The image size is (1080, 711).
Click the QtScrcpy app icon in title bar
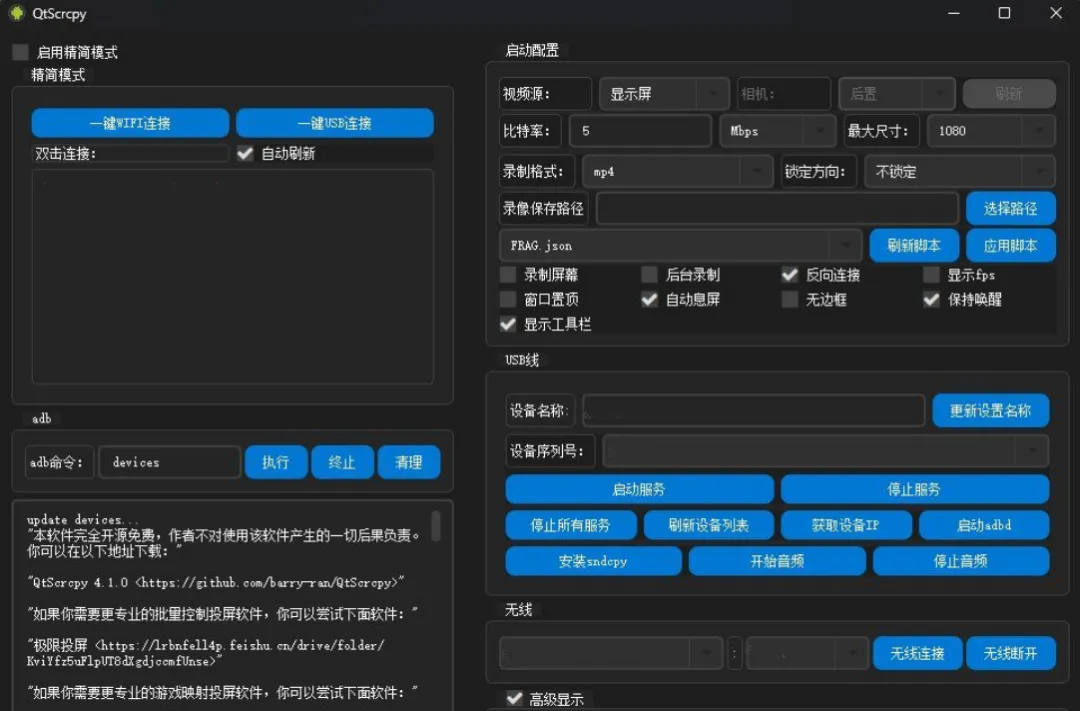click(x=17, y=13)
